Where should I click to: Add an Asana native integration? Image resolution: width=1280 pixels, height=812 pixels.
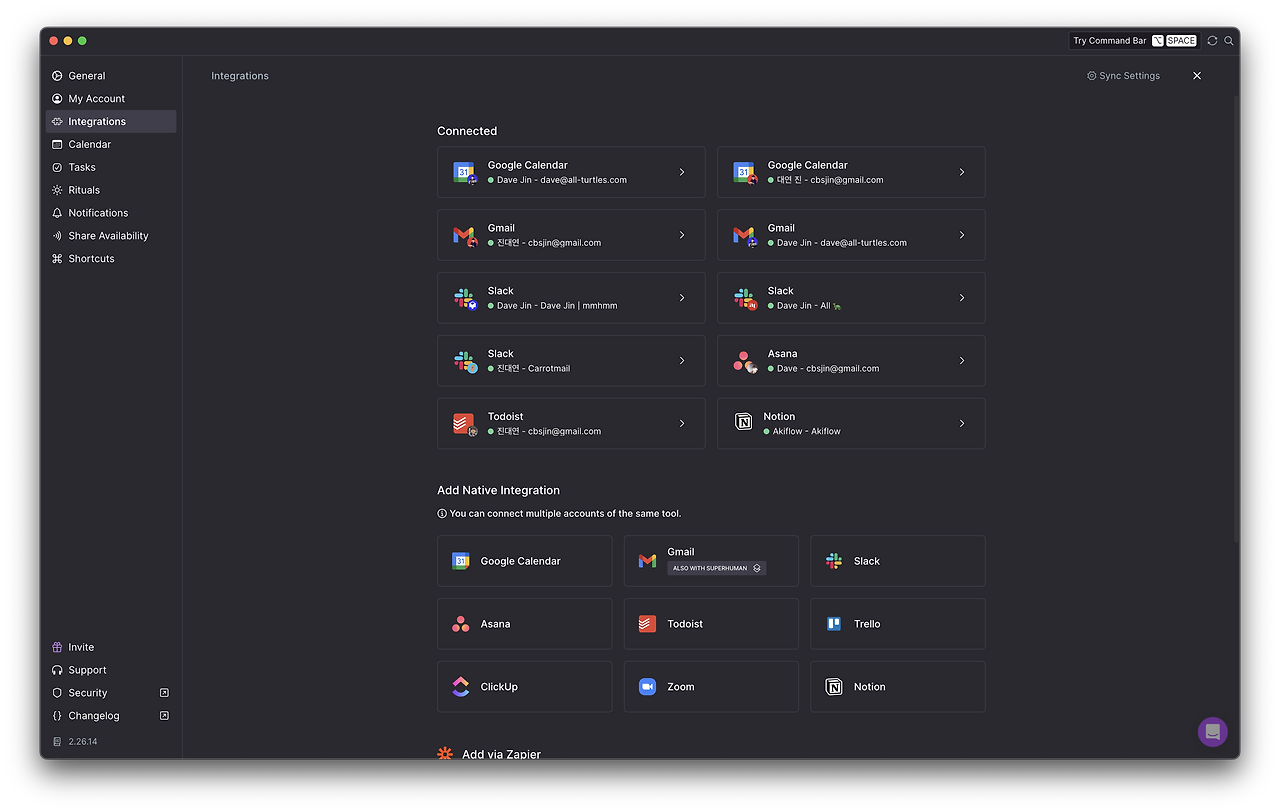point(524,624)
